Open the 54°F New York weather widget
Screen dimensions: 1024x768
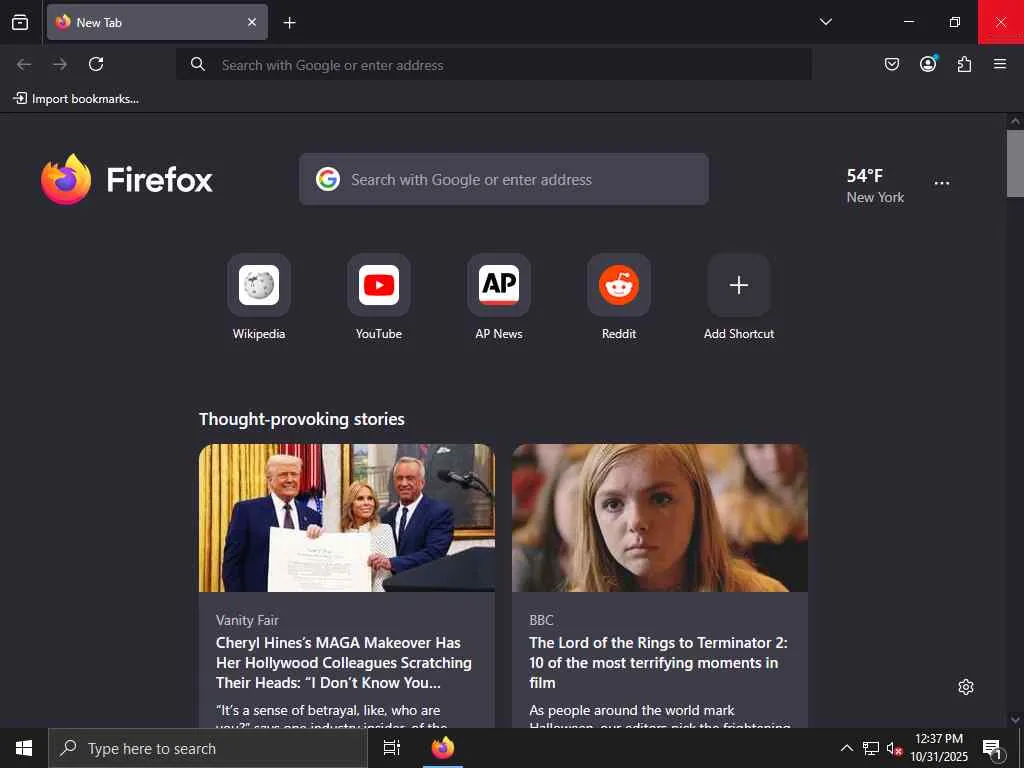pos(875,185)
